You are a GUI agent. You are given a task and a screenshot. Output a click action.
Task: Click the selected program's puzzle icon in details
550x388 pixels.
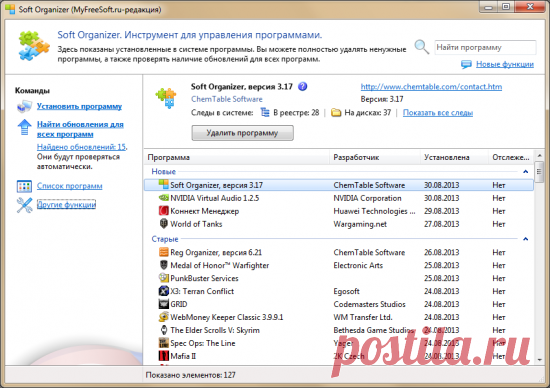(x=166, y=98)
